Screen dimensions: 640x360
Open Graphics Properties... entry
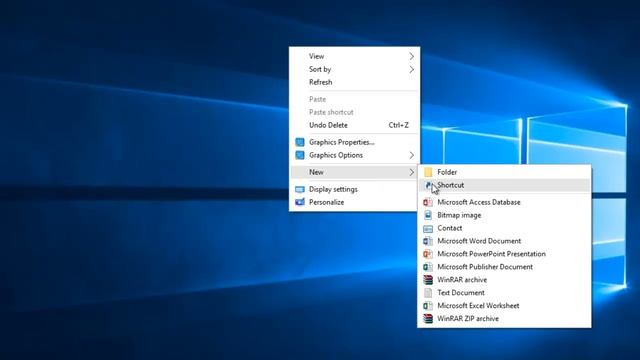pos(354,142)
